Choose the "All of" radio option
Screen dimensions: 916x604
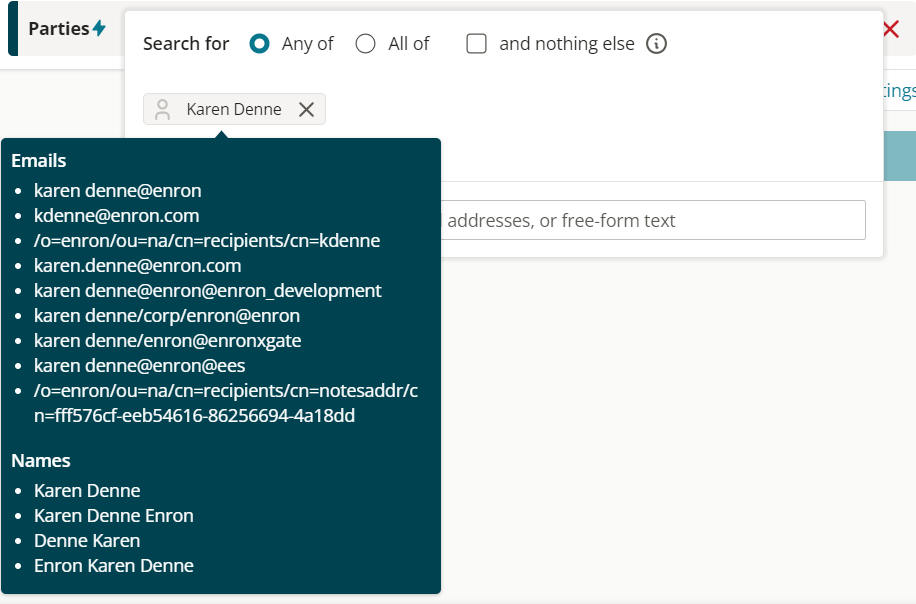click(x=366, y=44)
